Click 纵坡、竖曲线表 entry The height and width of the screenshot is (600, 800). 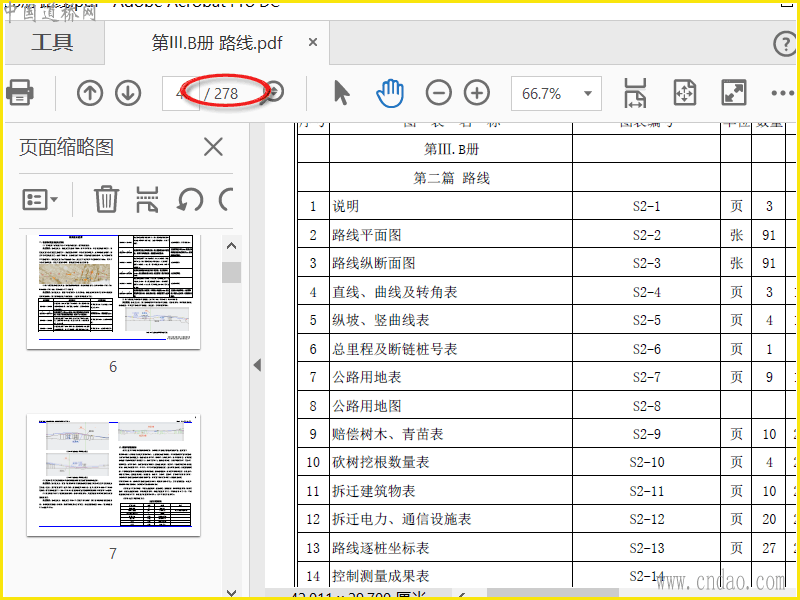[x=381, y=320]
